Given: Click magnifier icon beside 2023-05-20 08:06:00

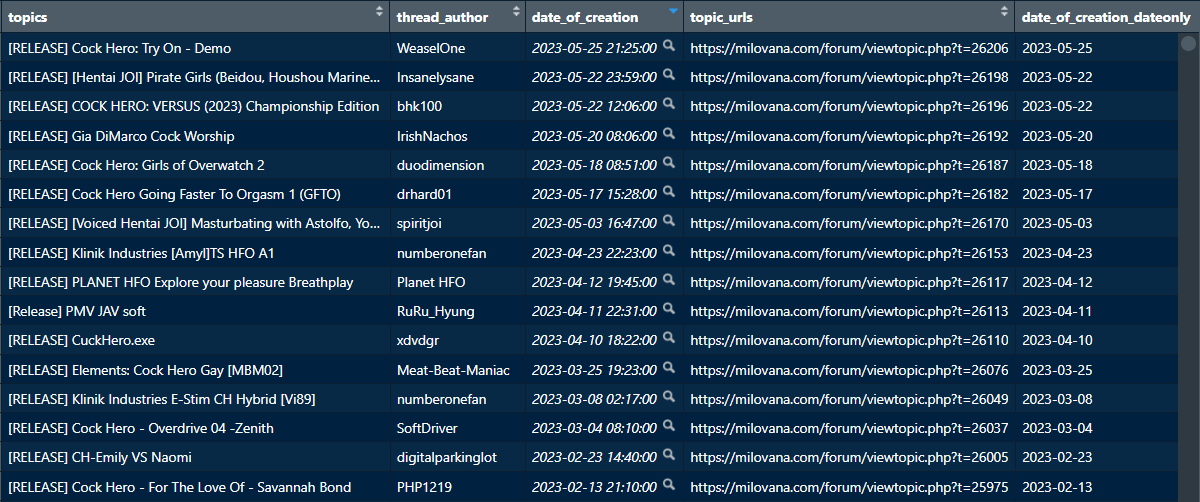Looking at the screenshot, I should click(x=668, y=135).
